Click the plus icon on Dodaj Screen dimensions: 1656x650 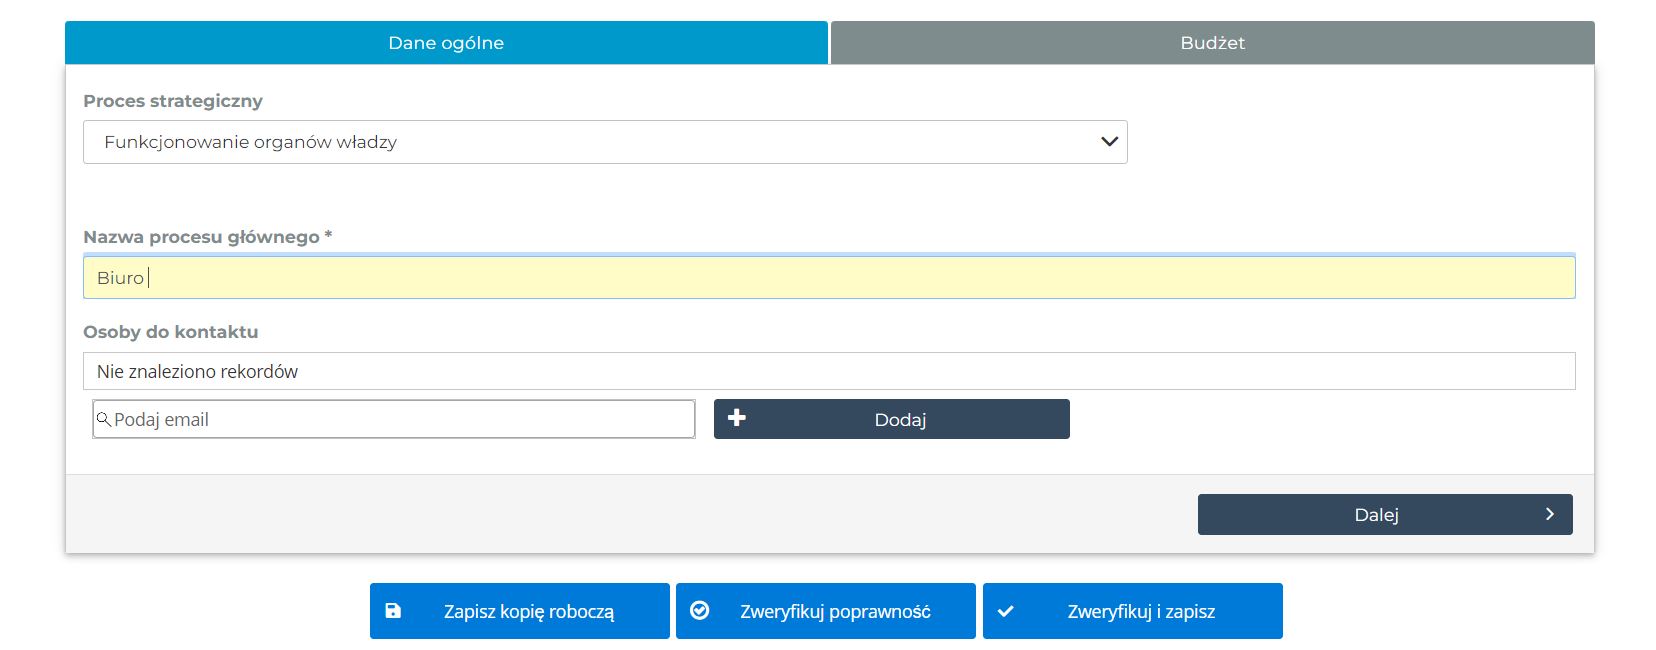pos(737,418)
